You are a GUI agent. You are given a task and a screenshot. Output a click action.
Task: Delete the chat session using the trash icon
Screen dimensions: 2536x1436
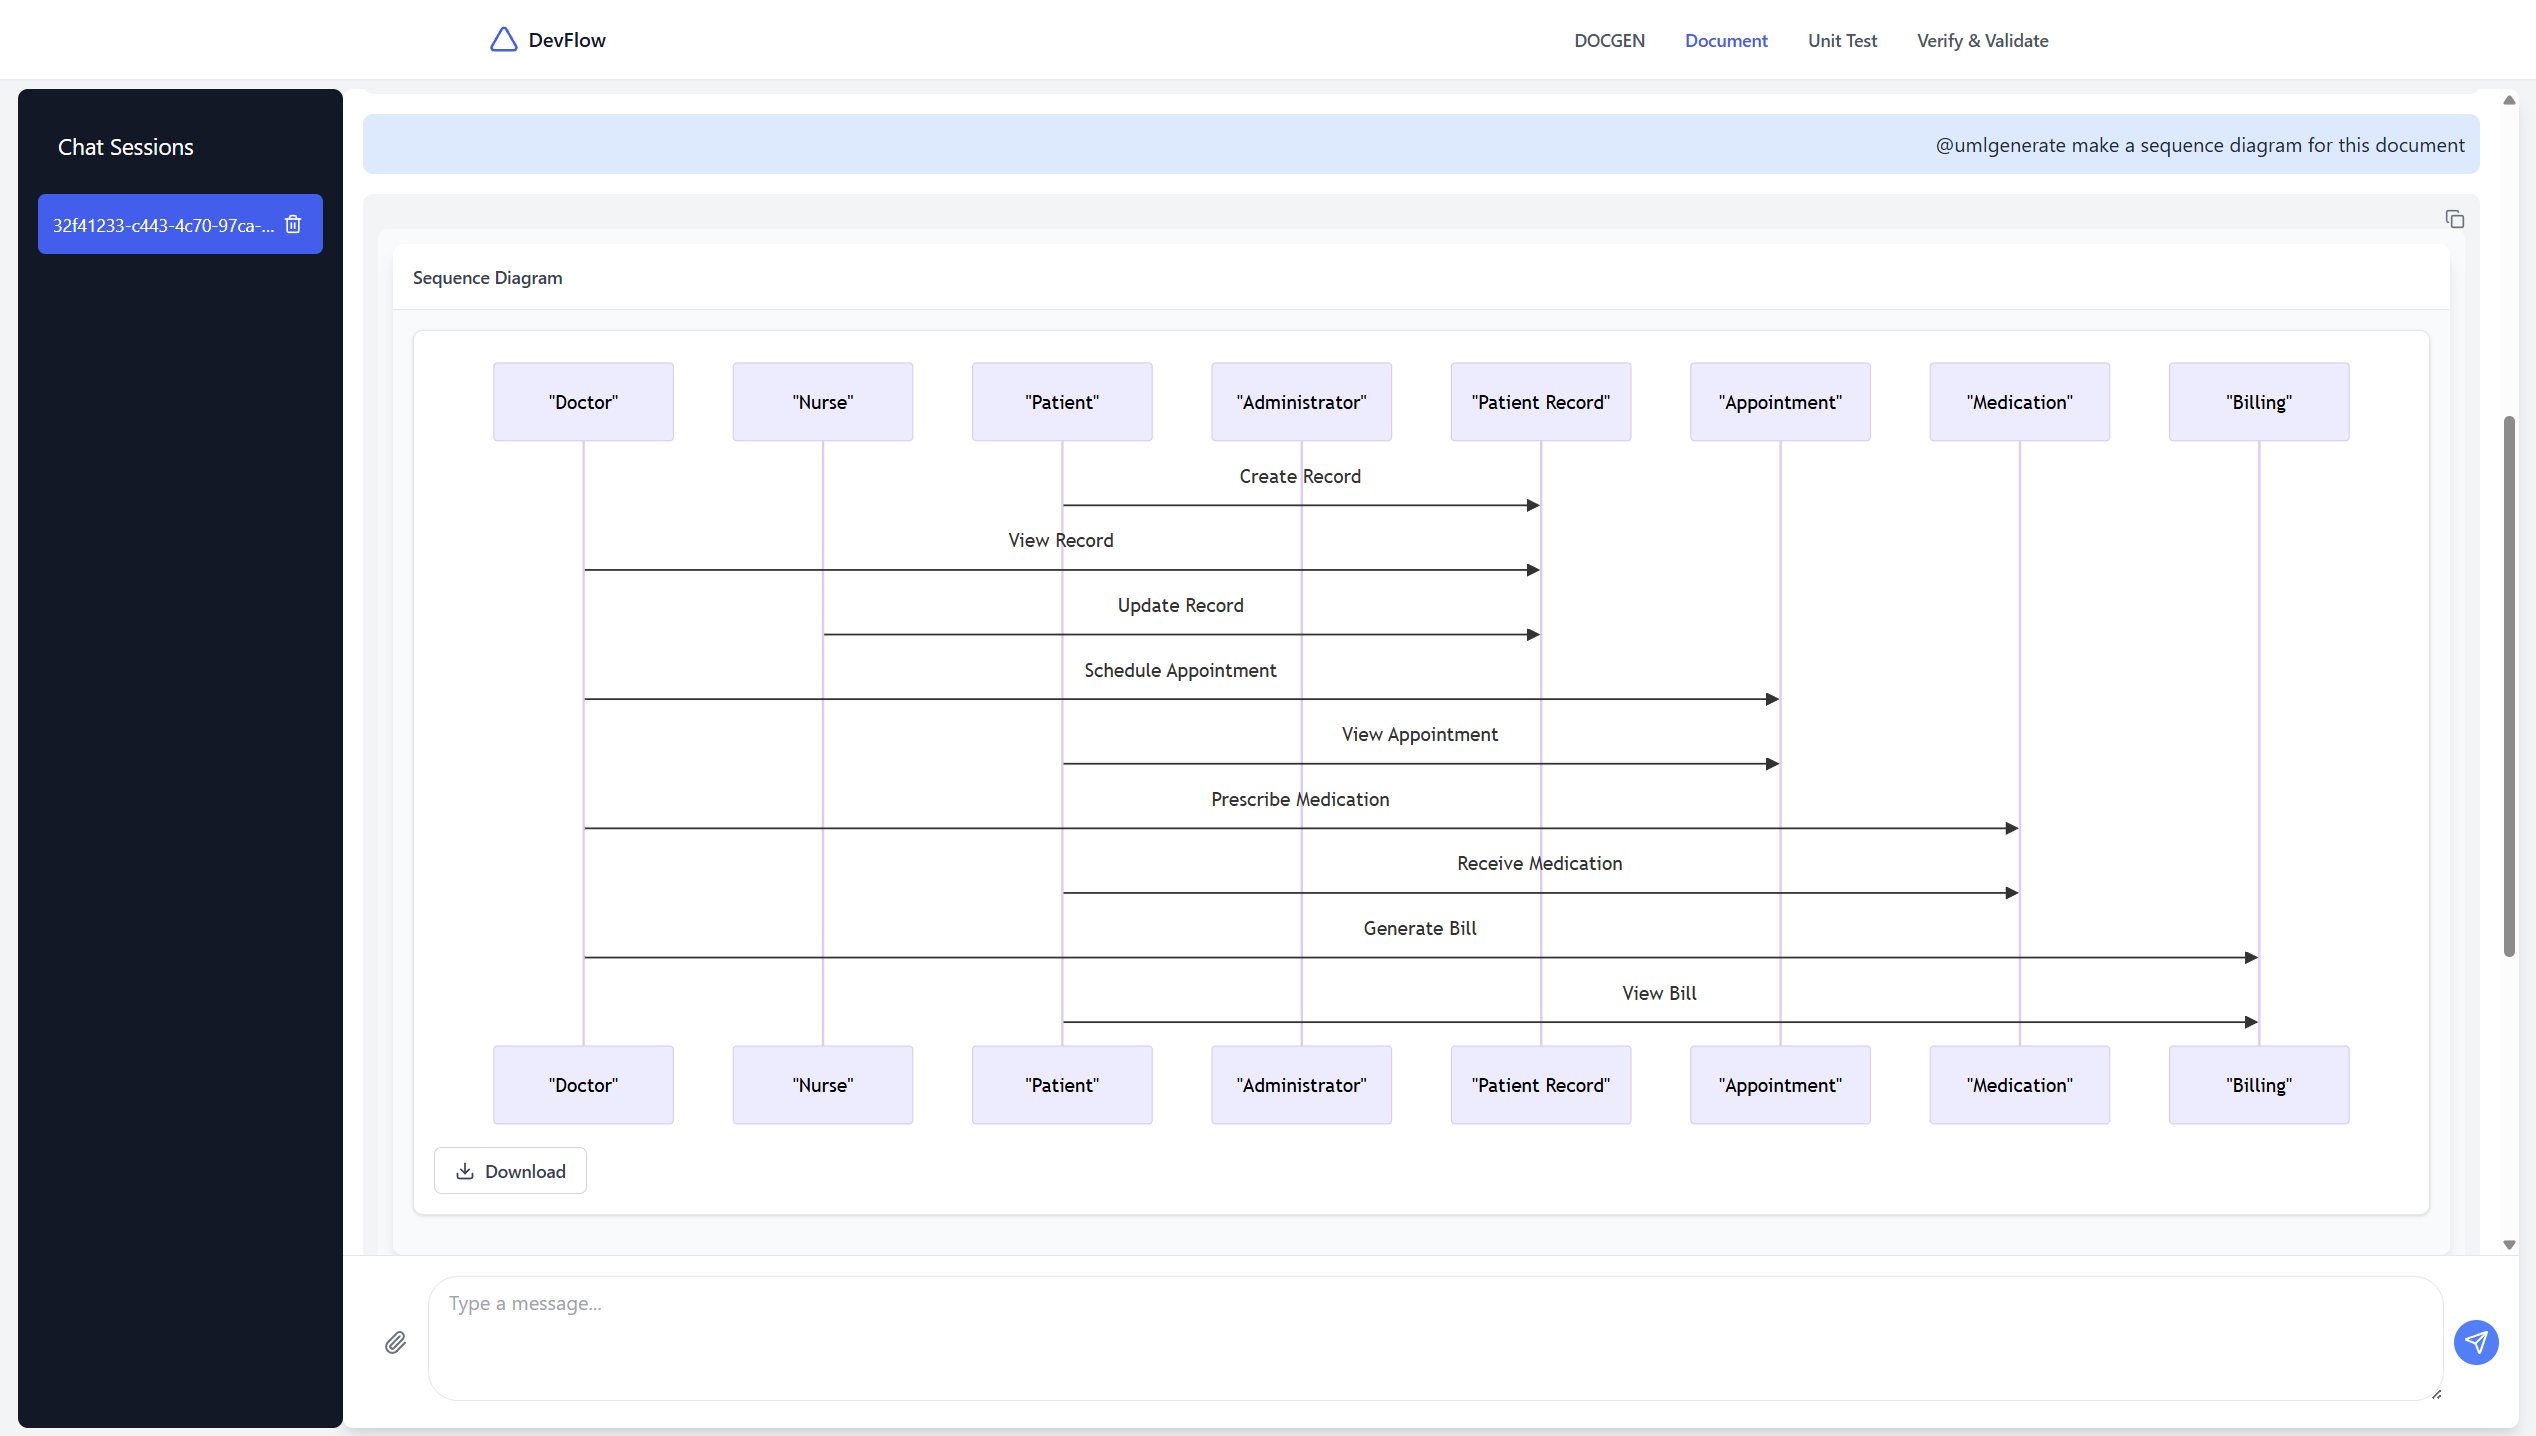tap(292, 224)
